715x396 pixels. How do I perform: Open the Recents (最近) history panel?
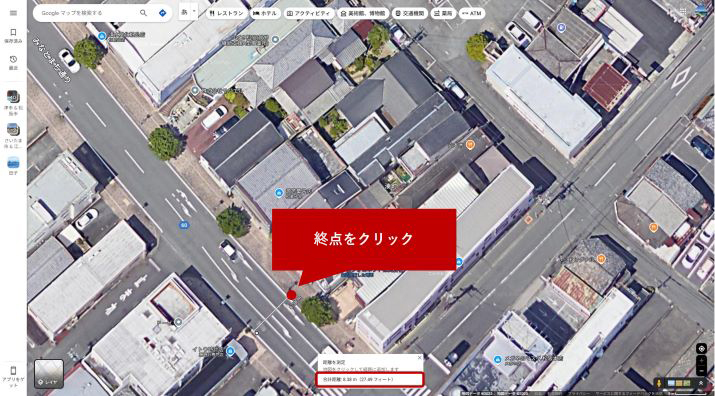click(x=13, y=63)
